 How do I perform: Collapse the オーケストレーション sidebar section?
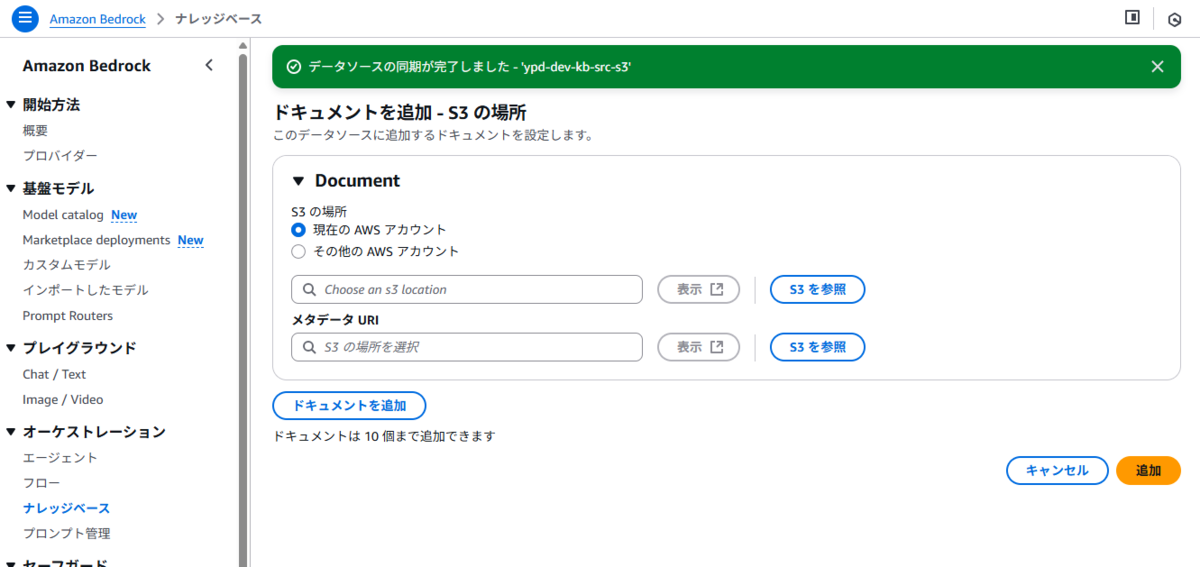coord(11,433)
